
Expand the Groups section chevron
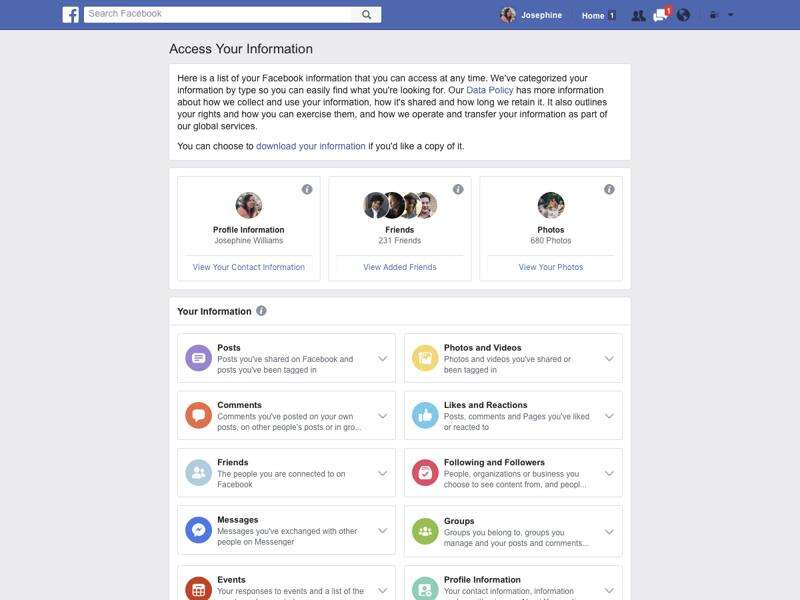coord(609,532)
